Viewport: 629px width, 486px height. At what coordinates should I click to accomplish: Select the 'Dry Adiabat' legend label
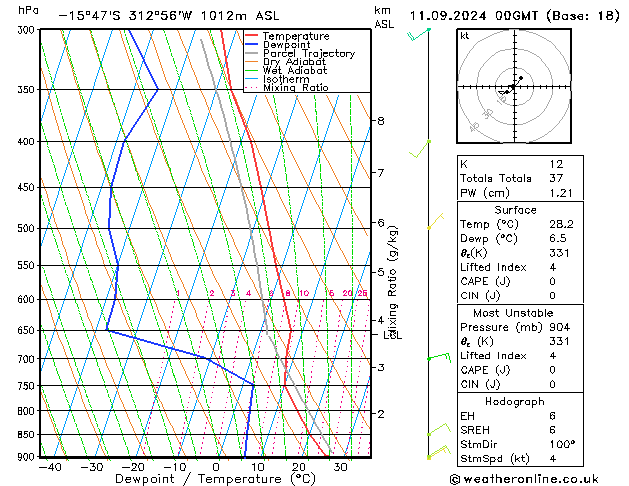(x=294, y=62)
